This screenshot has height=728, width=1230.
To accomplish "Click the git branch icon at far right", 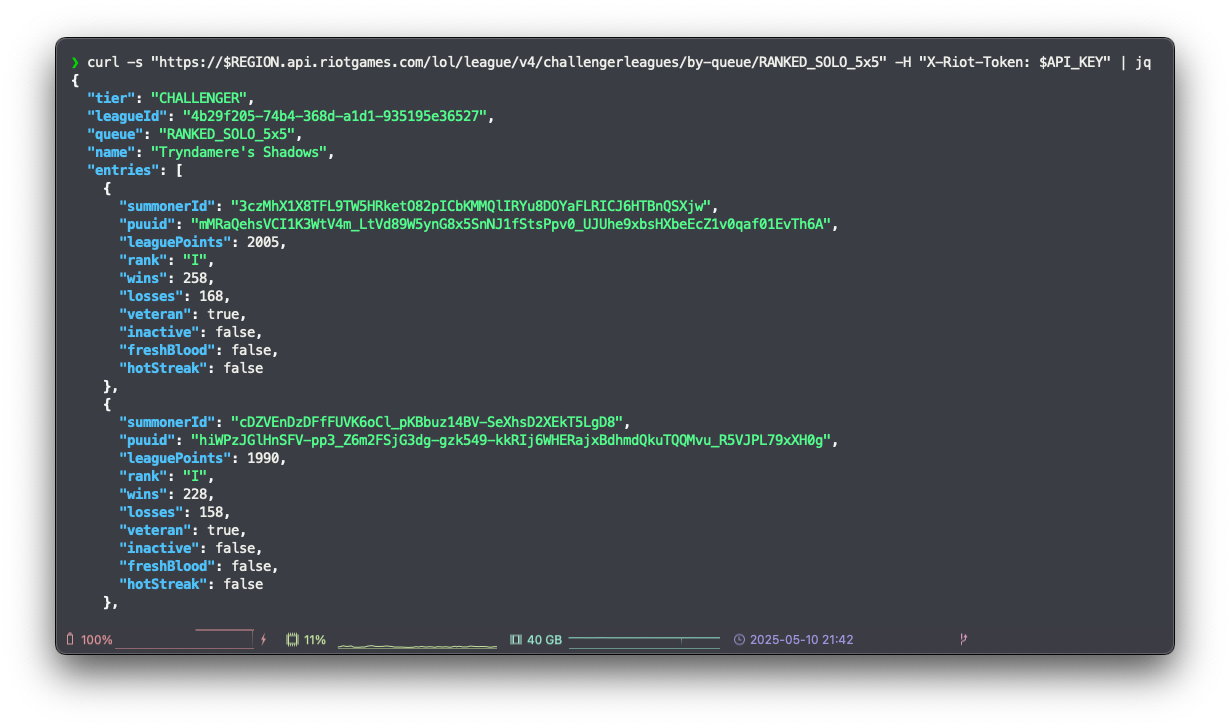I will coord(962,639).
